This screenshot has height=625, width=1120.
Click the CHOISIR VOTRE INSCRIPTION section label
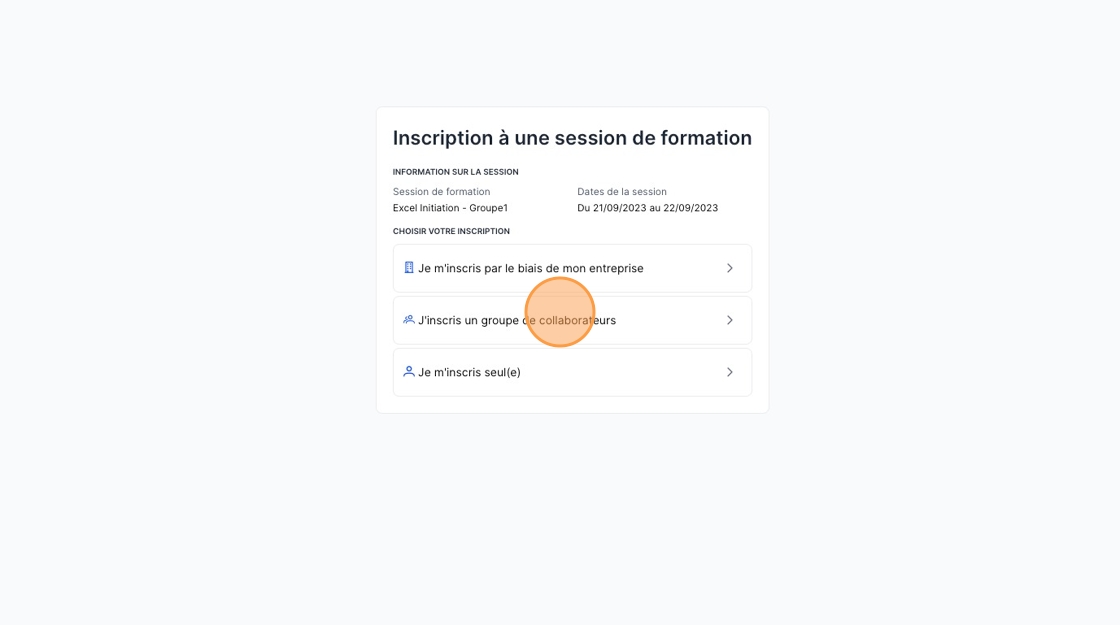(x=451, y=231)
